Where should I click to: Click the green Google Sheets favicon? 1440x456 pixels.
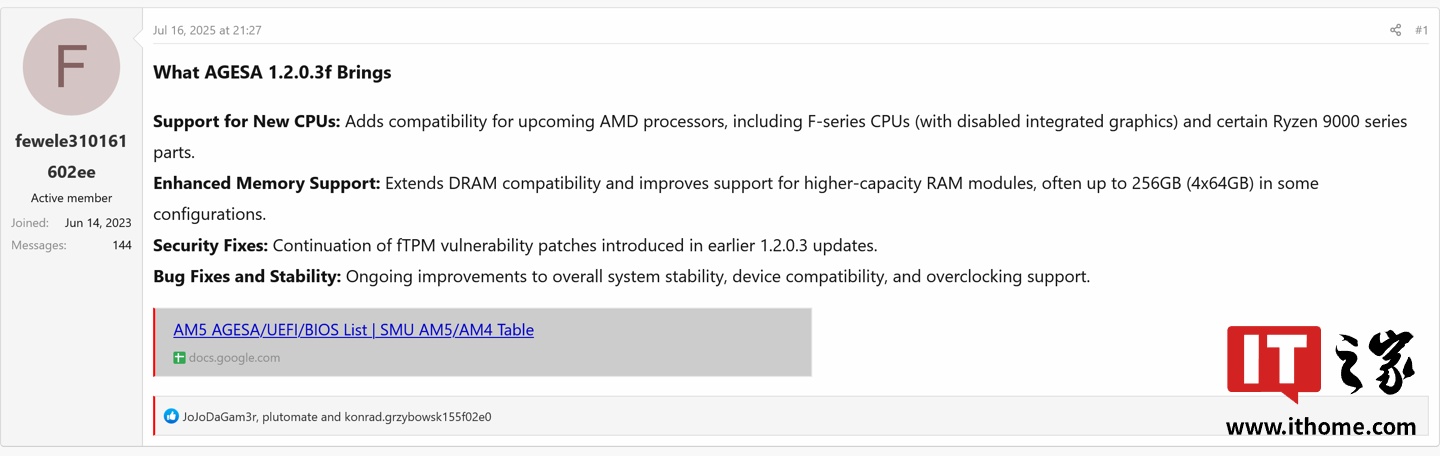coord(179,358)
